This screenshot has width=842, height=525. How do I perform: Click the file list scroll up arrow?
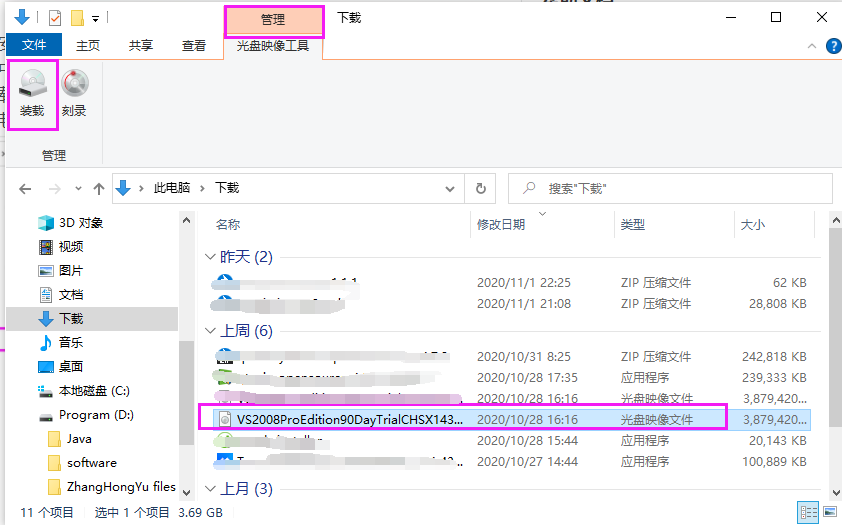pyautogui.click(x=836, y=220)
